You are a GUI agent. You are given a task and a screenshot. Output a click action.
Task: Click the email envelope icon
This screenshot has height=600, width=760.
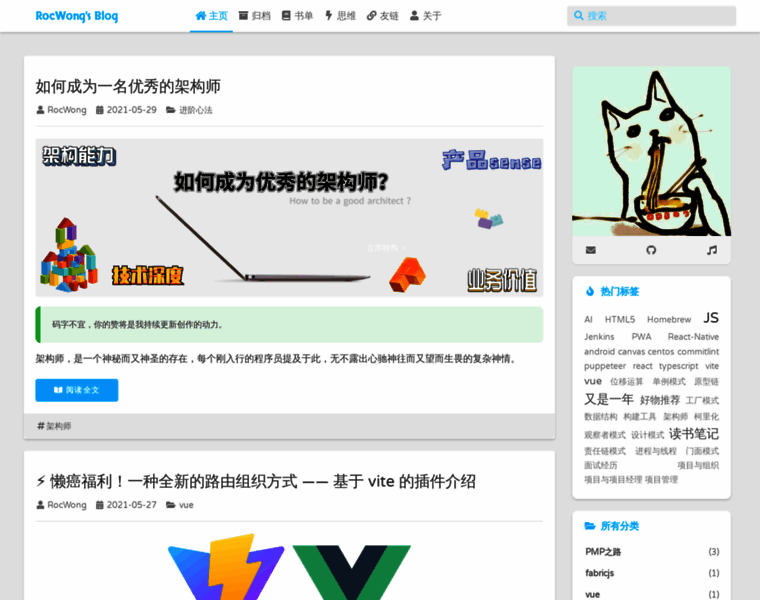pyautogui.click(x=590, y=250)
